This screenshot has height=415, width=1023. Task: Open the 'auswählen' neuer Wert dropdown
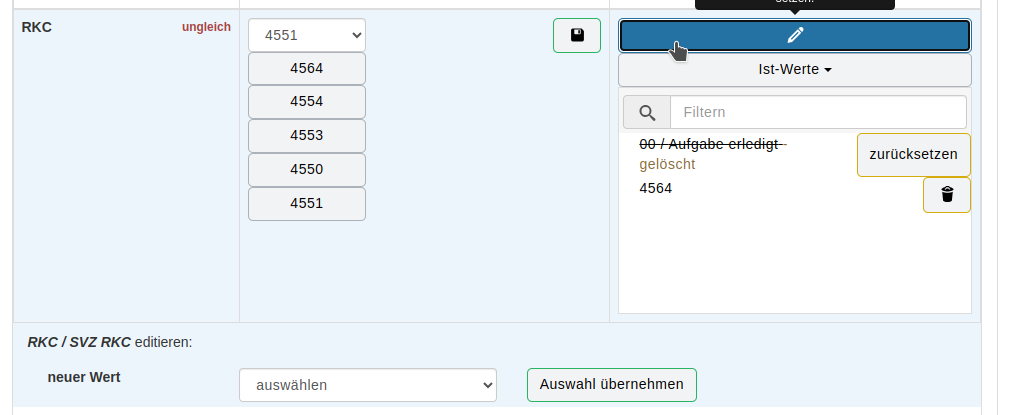coord(368,385)
